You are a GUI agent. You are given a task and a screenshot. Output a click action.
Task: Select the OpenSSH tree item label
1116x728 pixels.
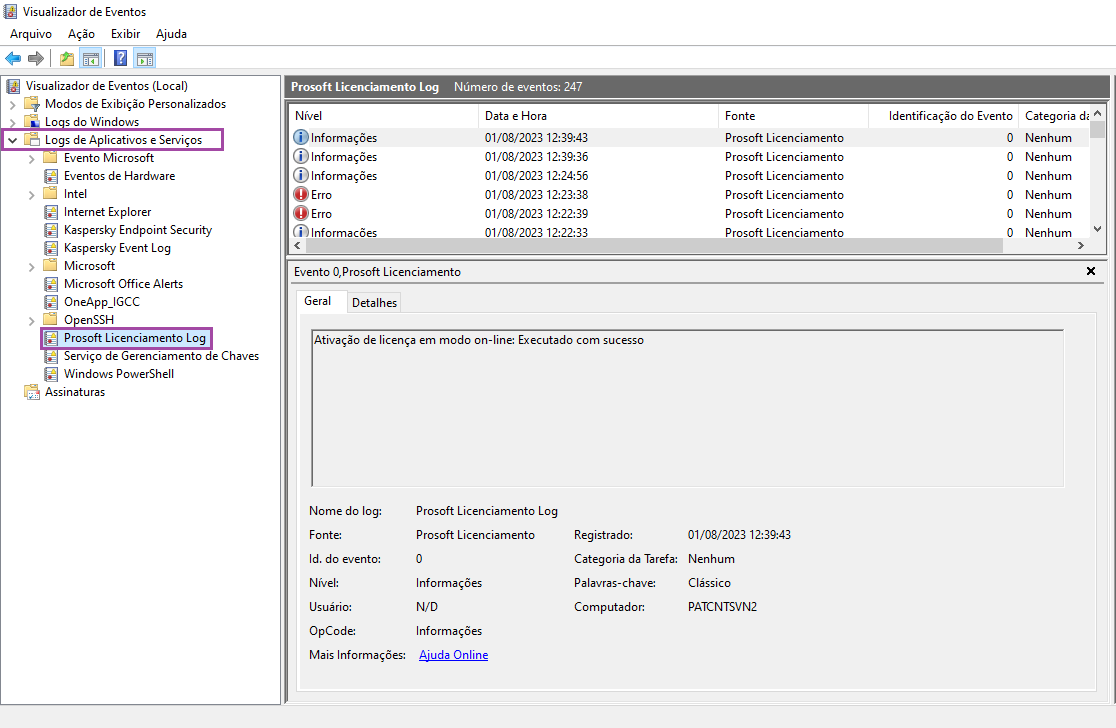pos(89,320)
